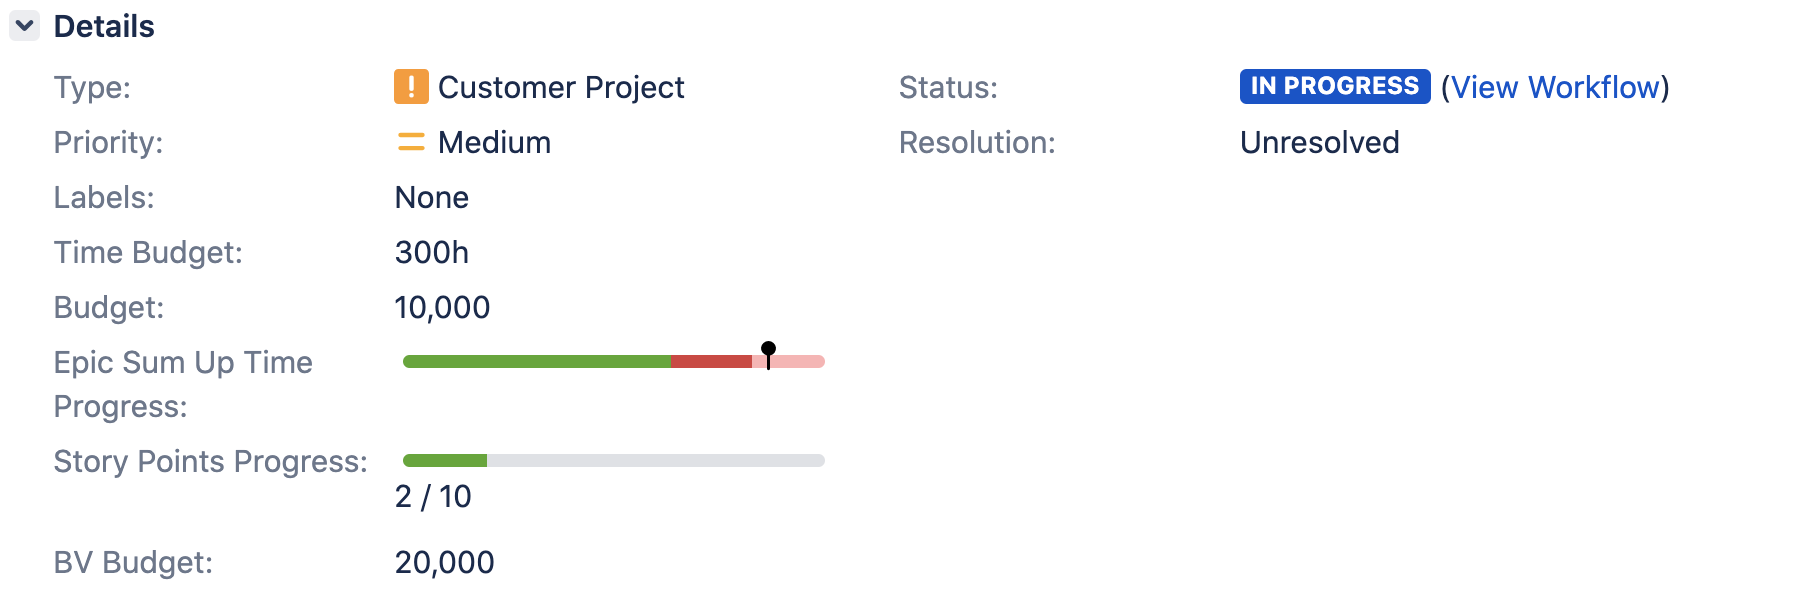Image resolution: width=1800 pixels, height=594 pixels.
Task: Click the Budget value 10,000
Action: (x=442, y=307)
